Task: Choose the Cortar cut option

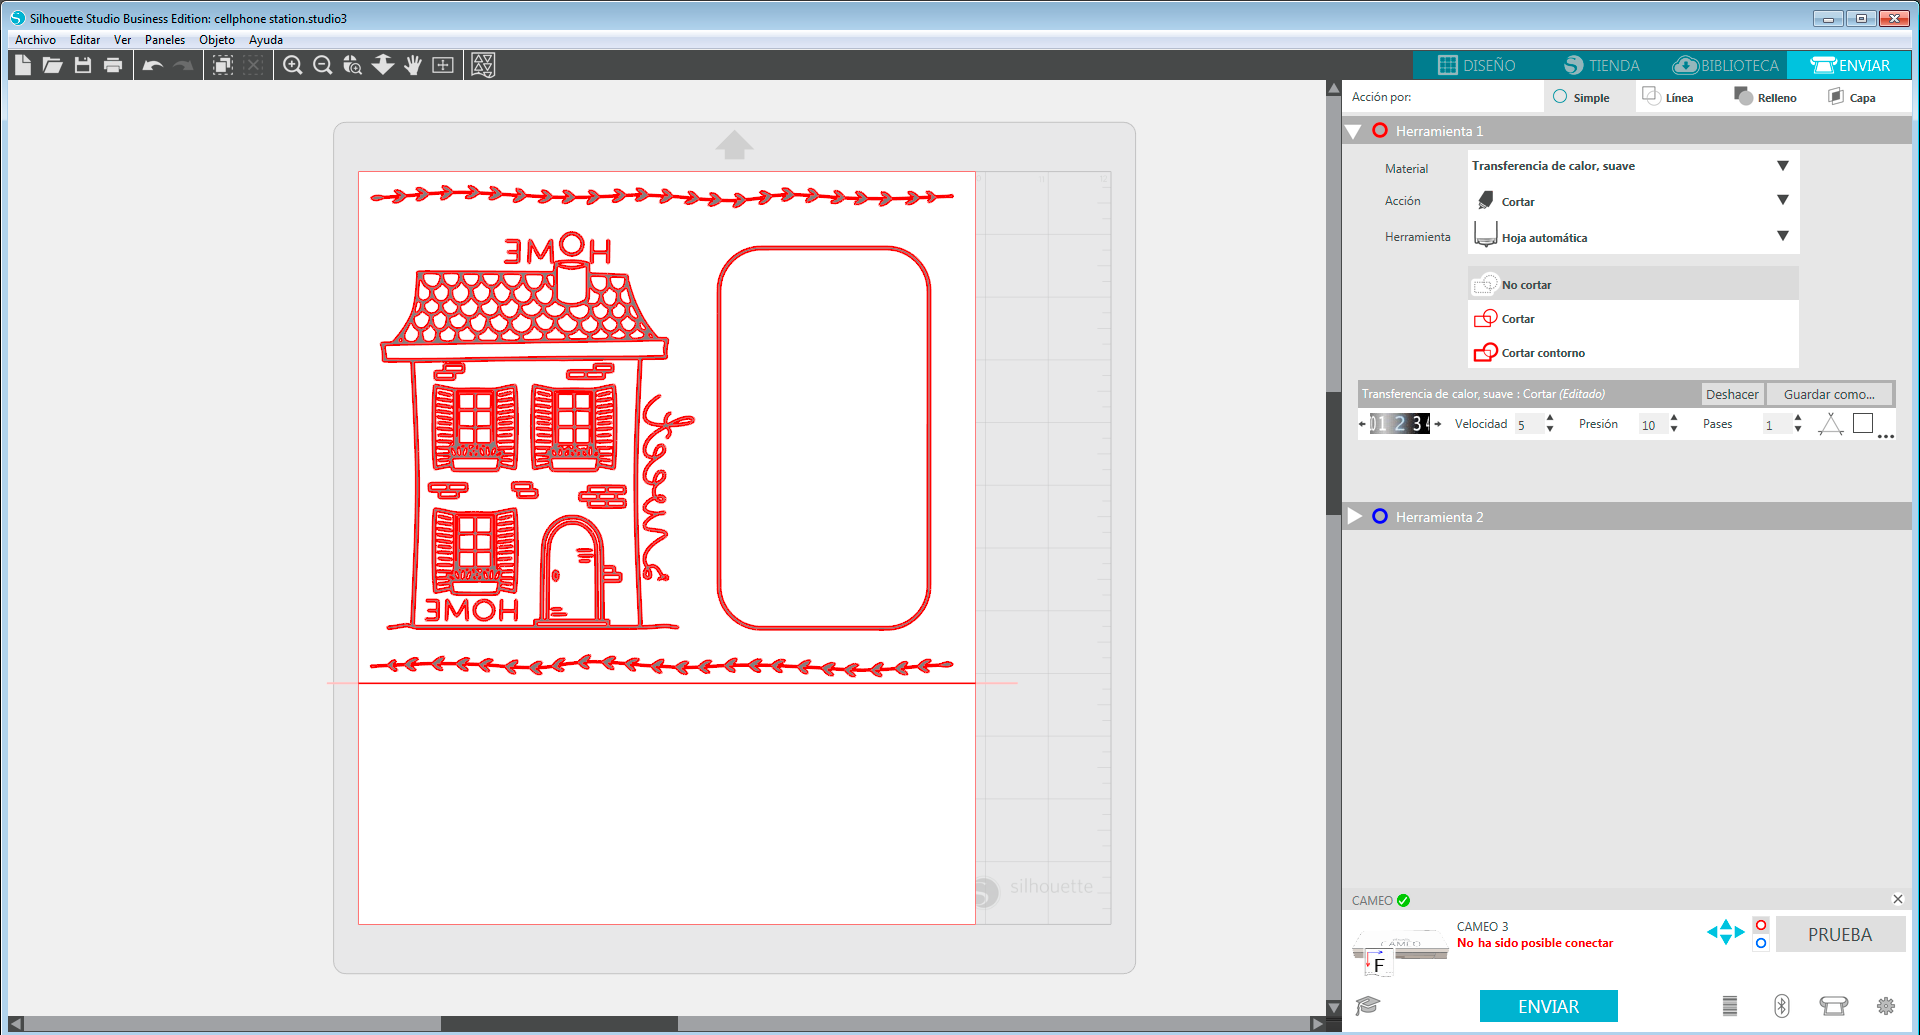Action: click(1633, 318)
